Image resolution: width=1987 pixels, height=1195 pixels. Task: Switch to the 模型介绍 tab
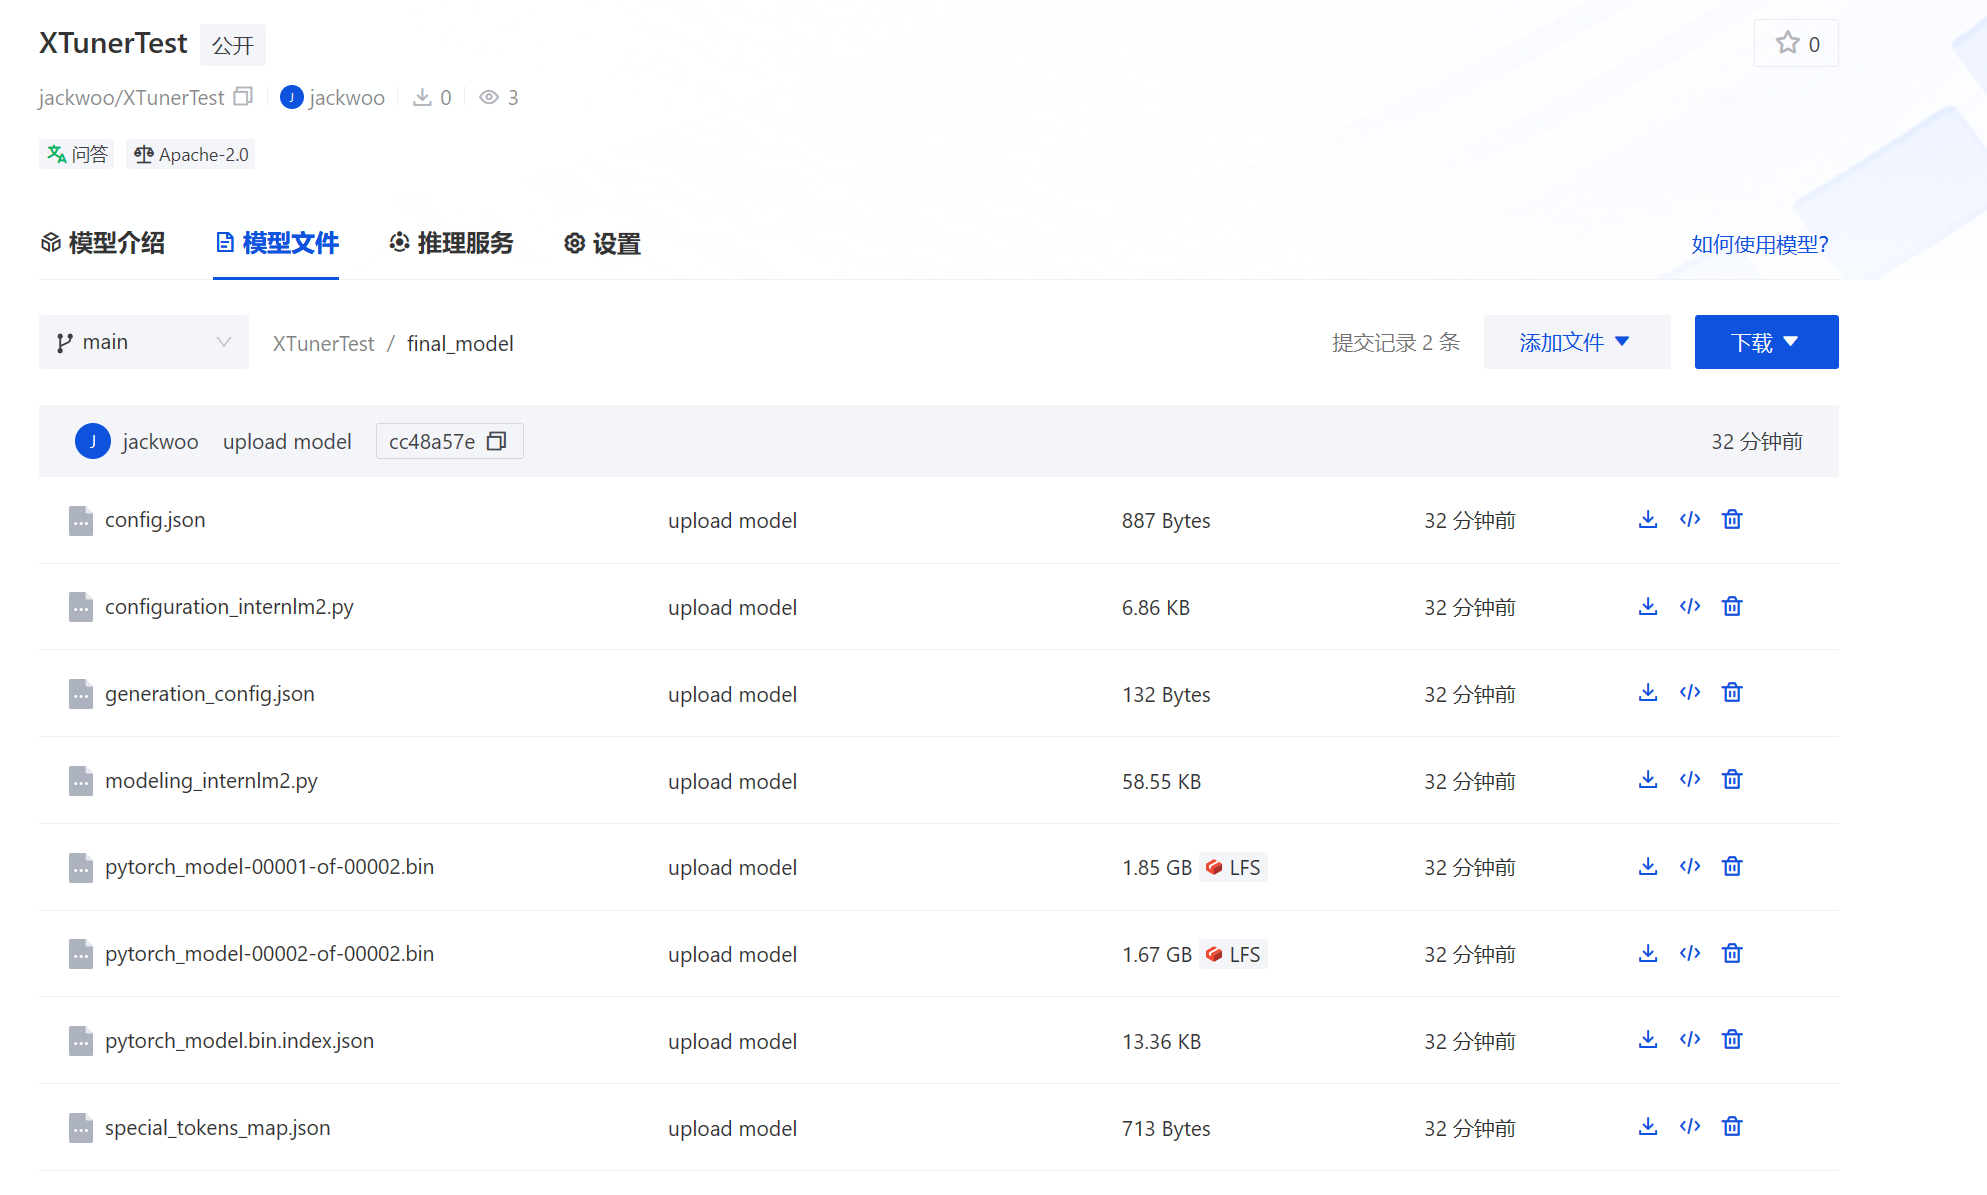pos(102,243)
